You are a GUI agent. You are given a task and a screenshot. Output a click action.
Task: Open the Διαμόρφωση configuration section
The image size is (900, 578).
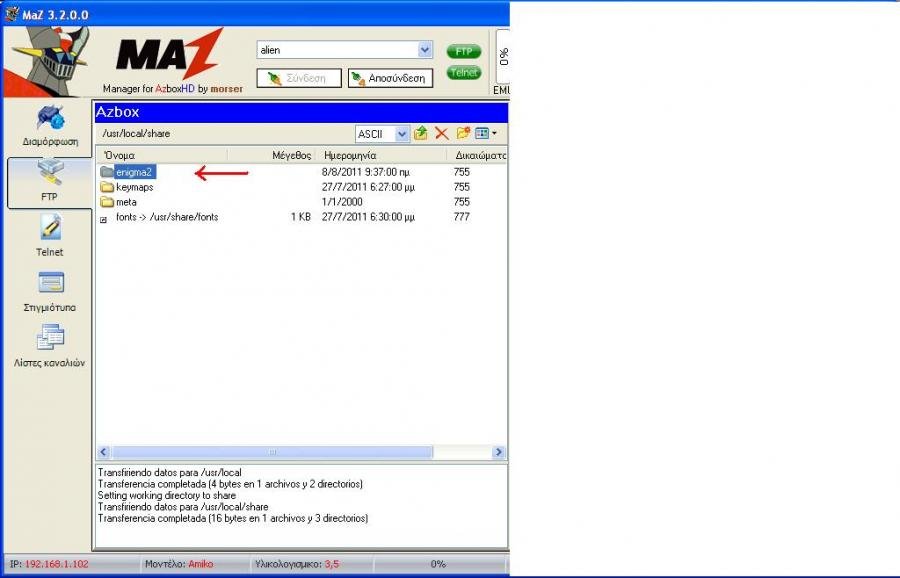click(50, 126)
